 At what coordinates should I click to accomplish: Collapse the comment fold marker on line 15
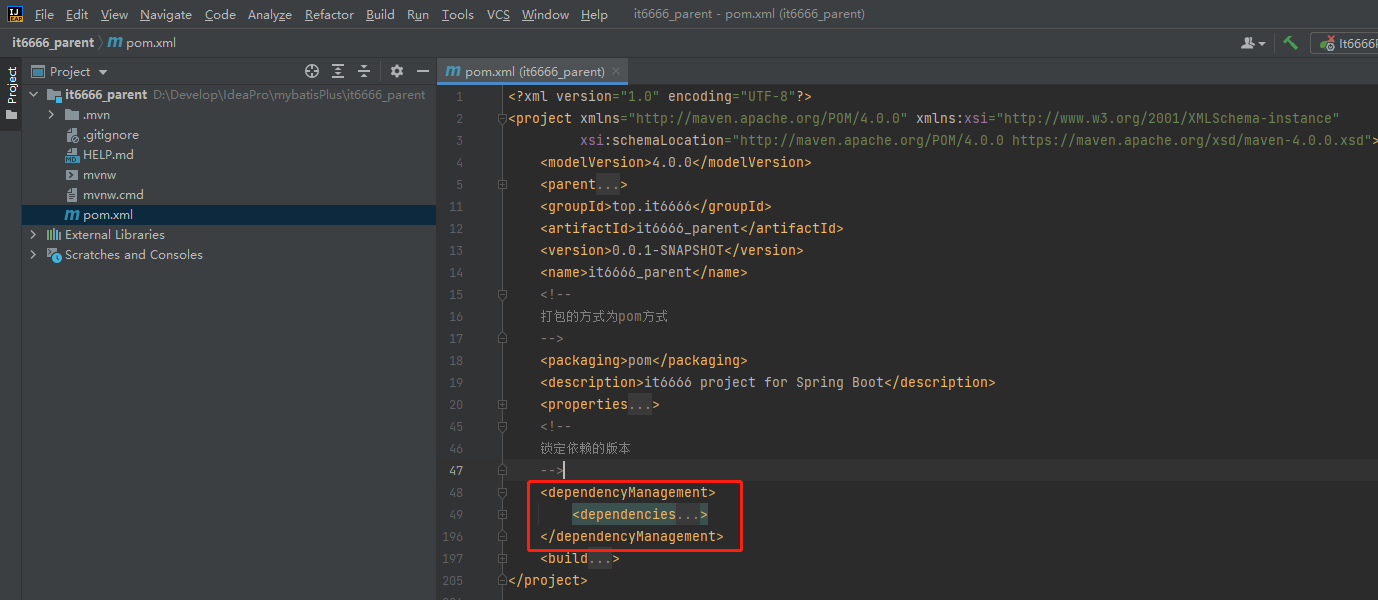tap(503, 295)
